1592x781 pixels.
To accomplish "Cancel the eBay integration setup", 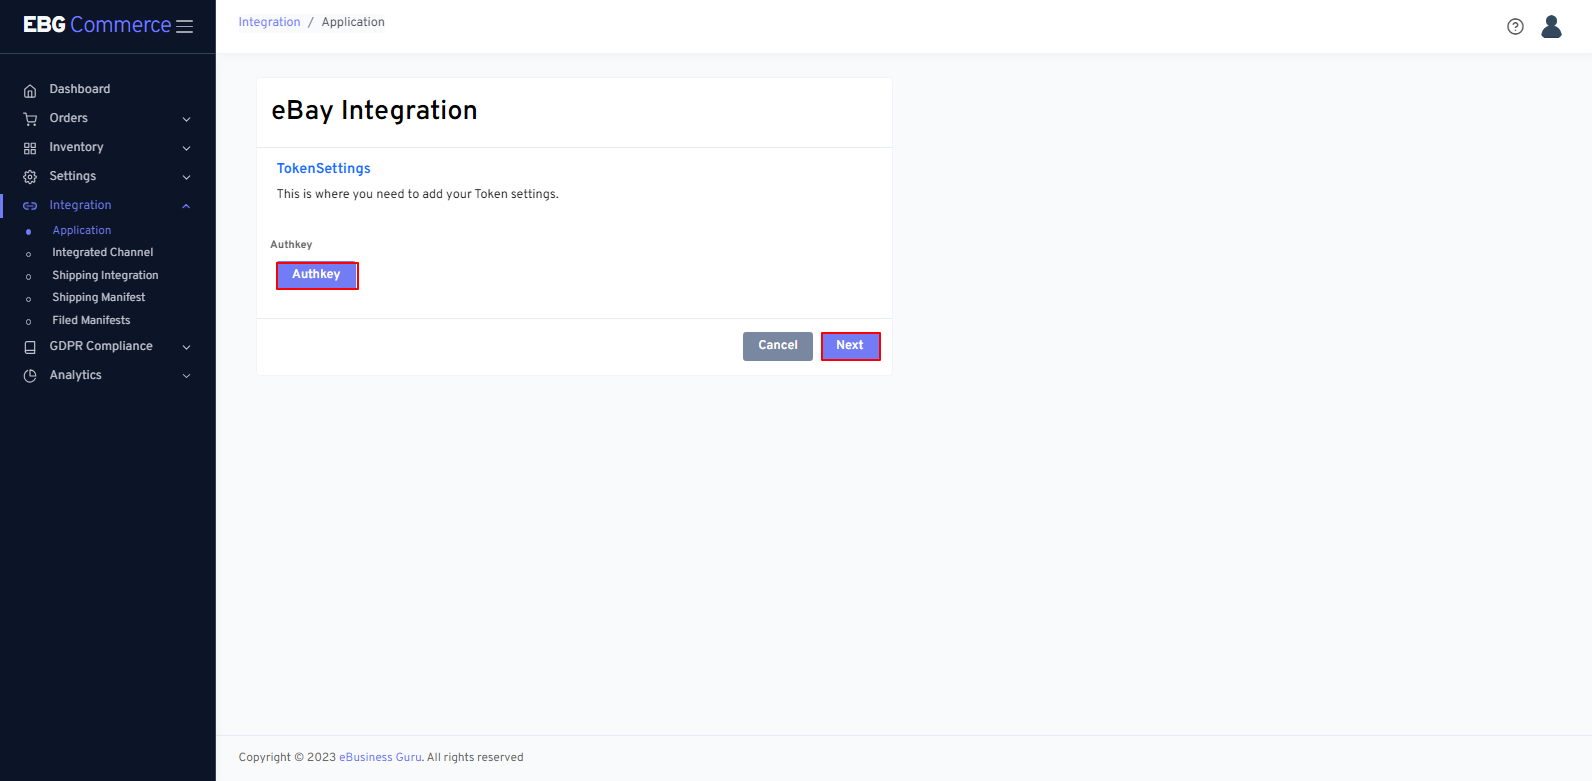I will (777, 346).
